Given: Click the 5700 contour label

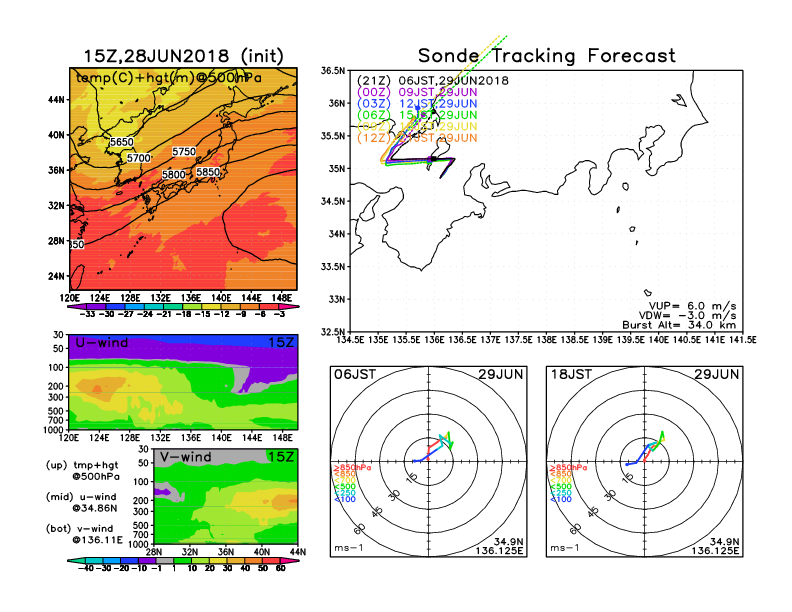Looking at the screenshot, I should (x=139, y=158).
